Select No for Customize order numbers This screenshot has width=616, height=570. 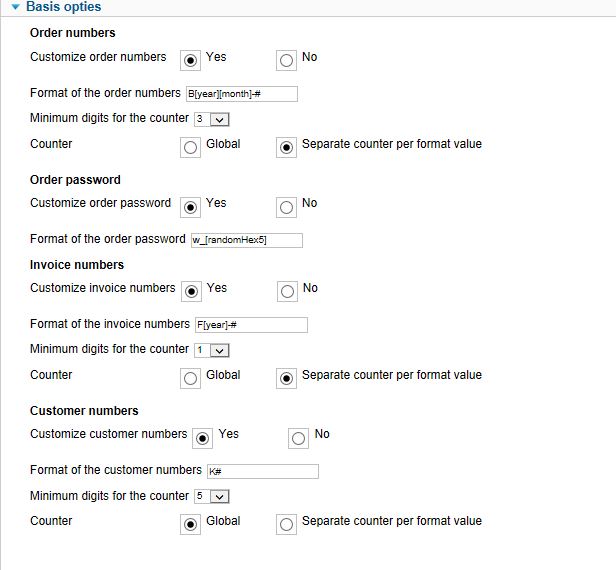tap(286, 60)
